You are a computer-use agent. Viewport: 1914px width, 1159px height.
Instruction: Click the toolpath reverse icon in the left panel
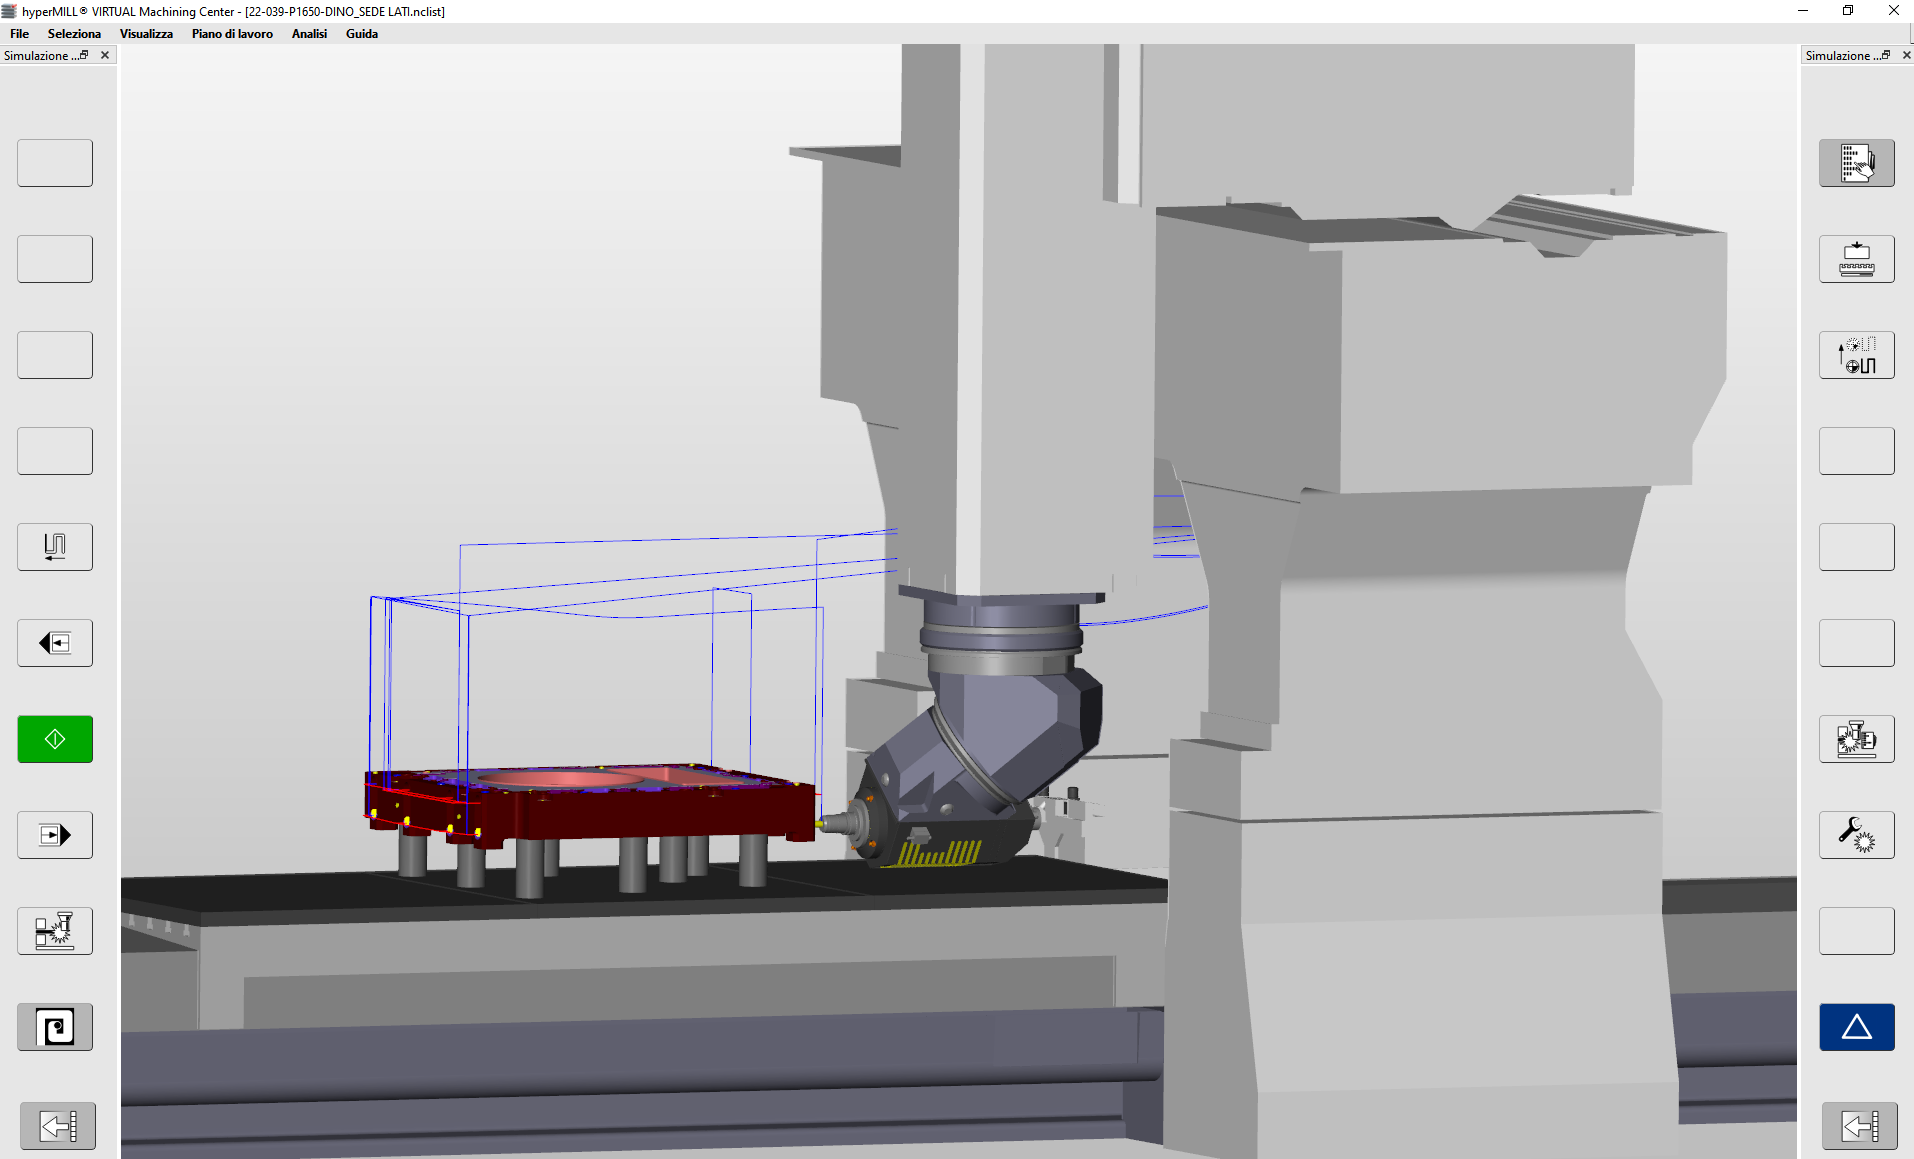click(55, 547)
